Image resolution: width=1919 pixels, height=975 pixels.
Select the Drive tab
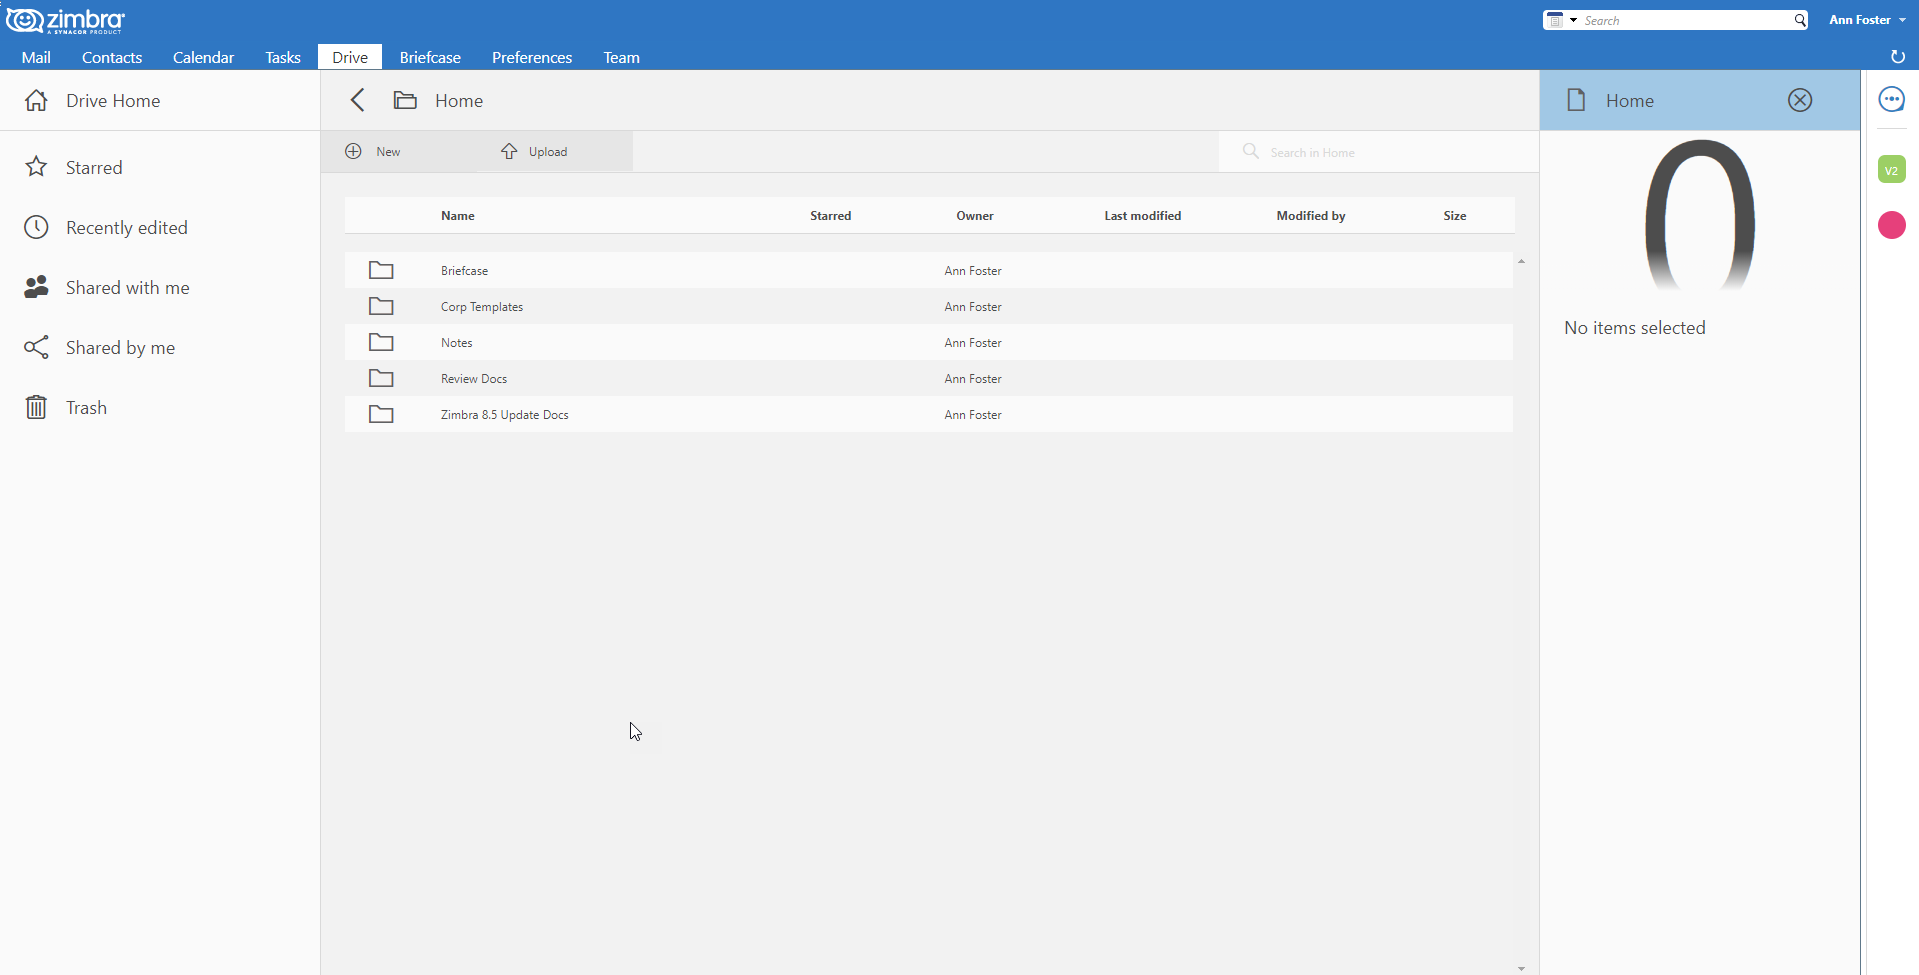click(350, 57)
